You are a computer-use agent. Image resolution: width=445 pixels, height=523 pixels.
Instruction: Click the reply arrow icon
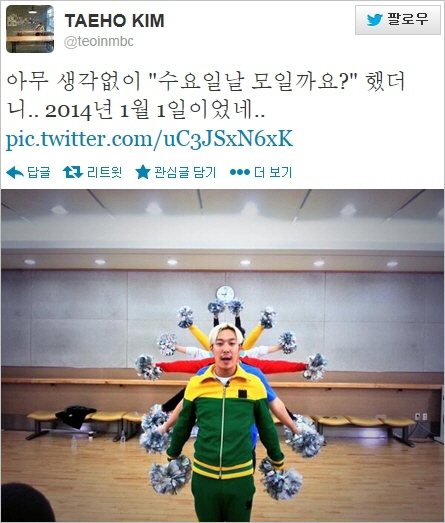15,173
